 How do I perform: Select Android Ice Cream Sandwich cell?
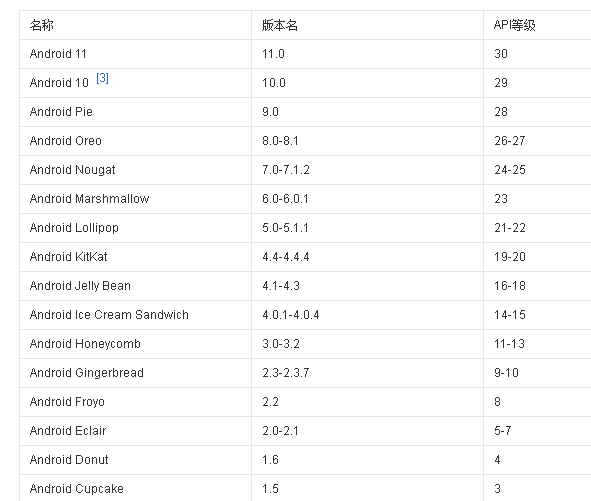(135, 315)
